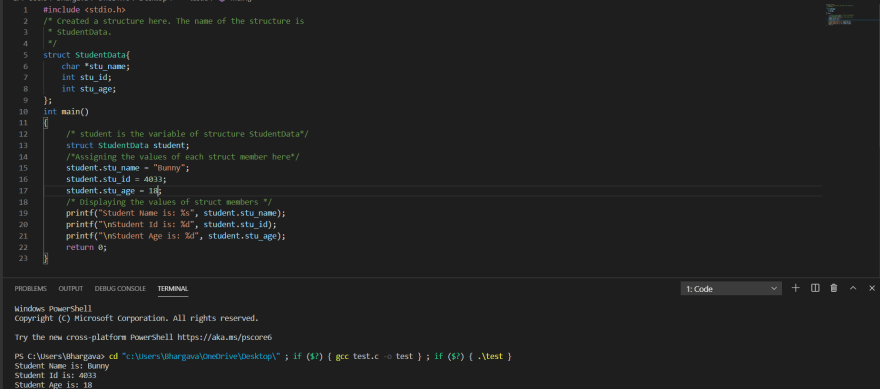Click the 'int main()' line

(x=66, y=112)
